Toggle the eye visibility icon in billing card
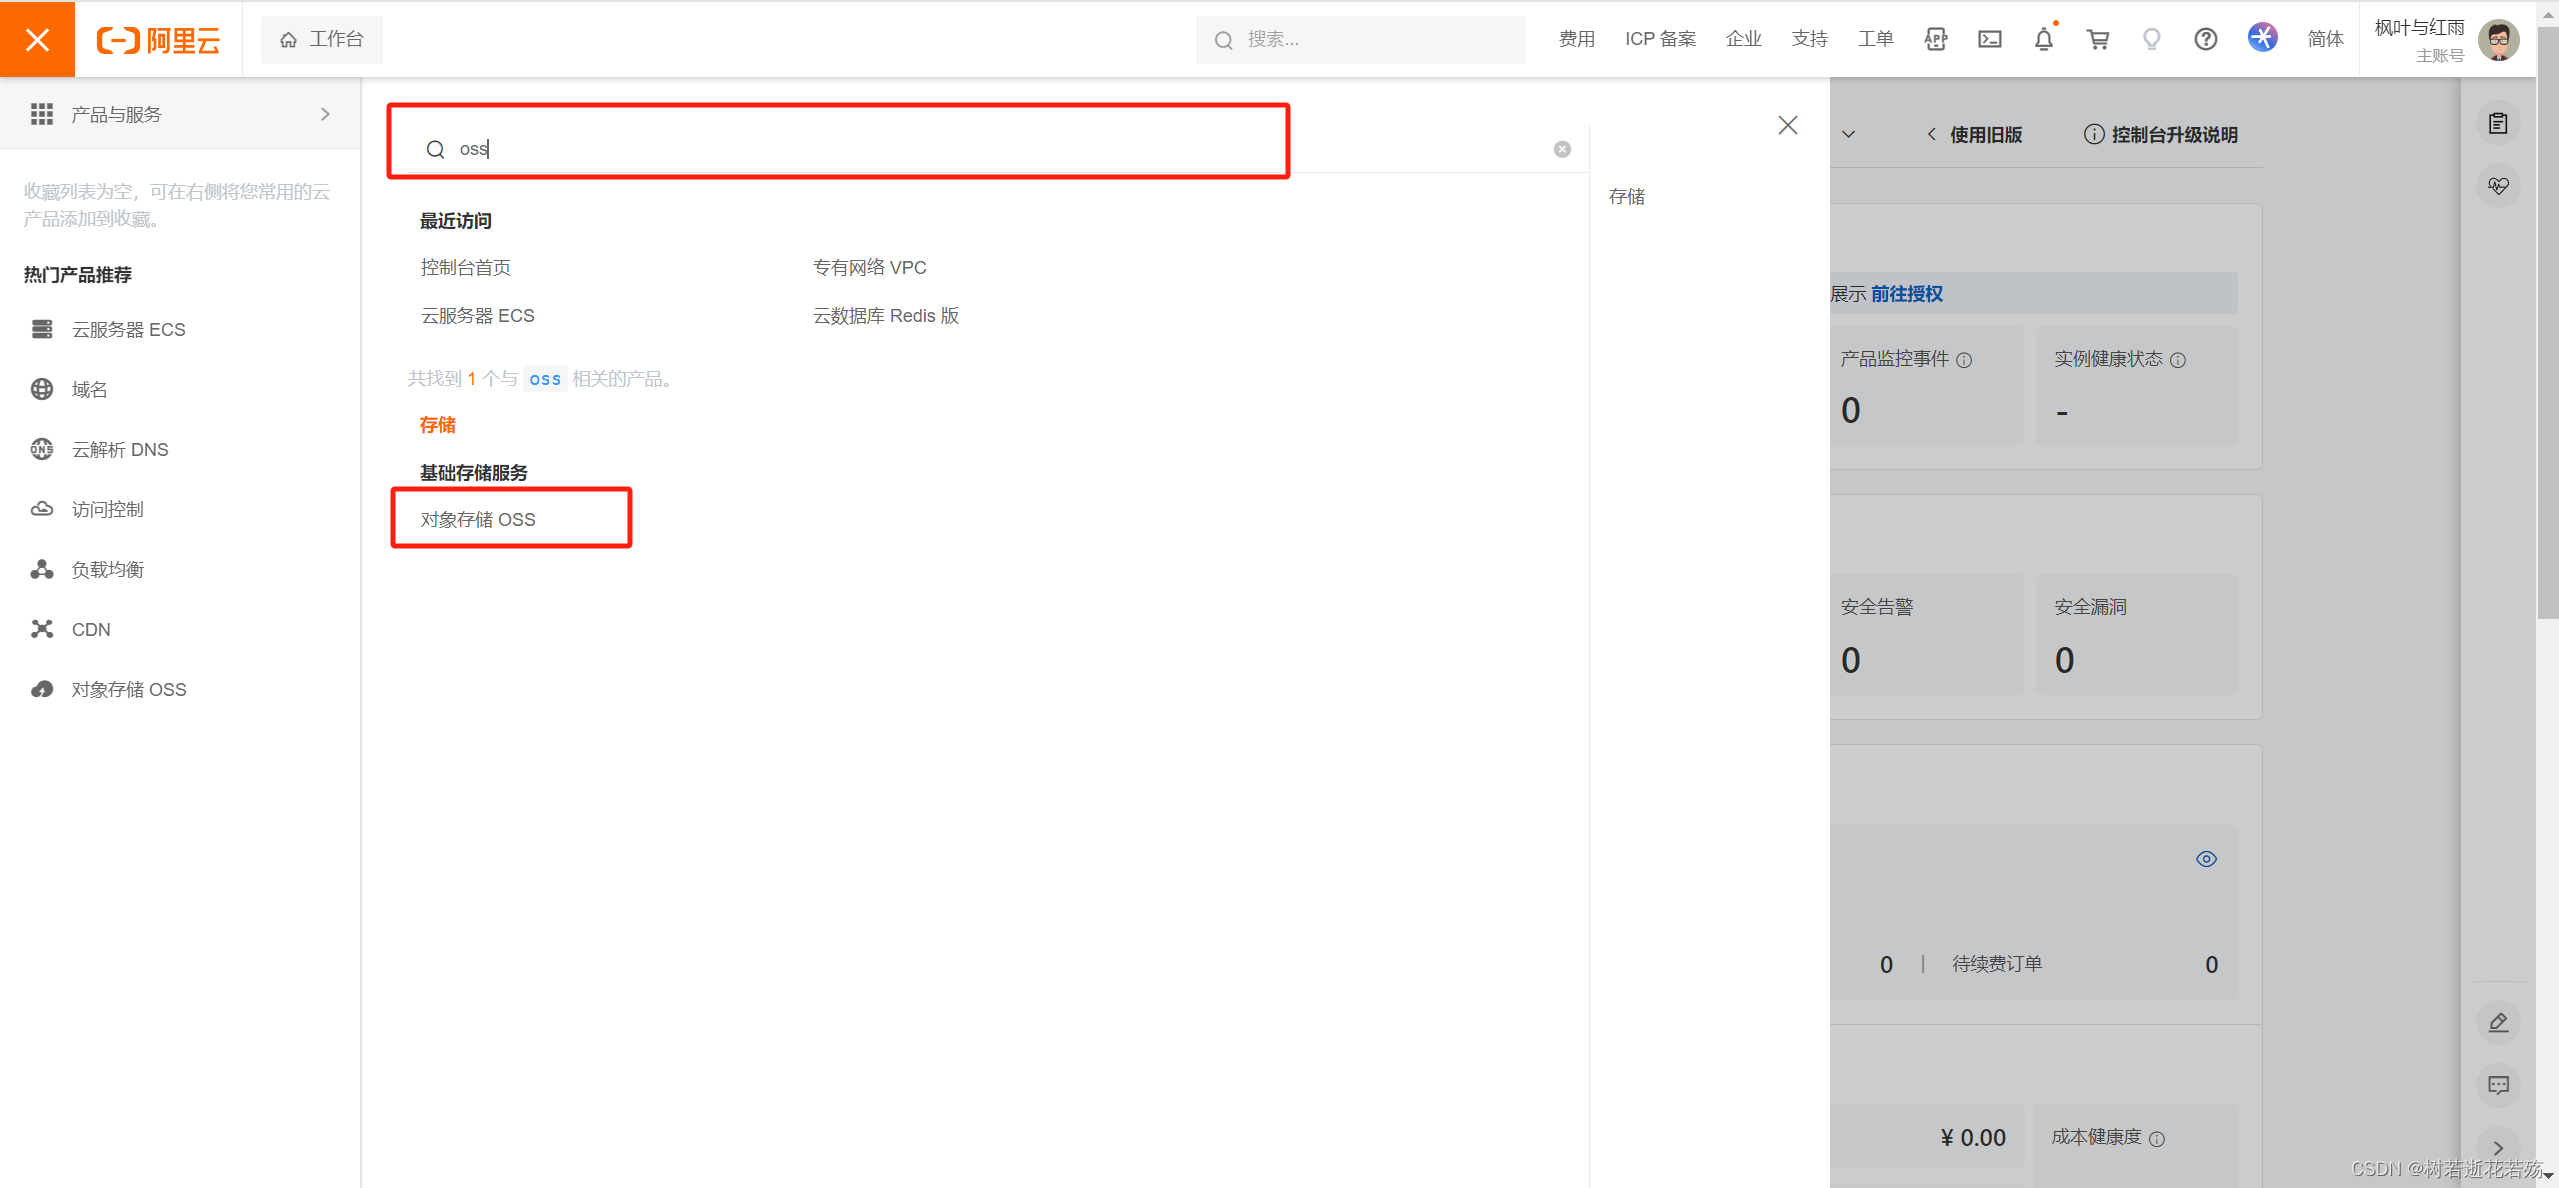The width and height of the screenshot is (2559, 1188). click(x=2206, y=859)
